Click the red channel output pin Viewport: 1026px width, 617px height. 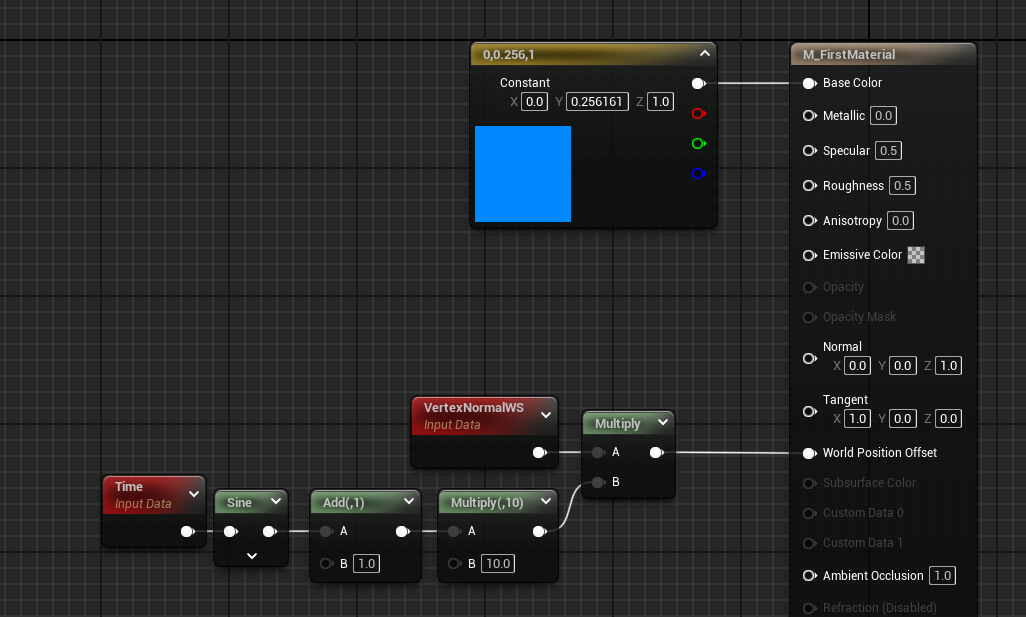click(x=699, y=114)
